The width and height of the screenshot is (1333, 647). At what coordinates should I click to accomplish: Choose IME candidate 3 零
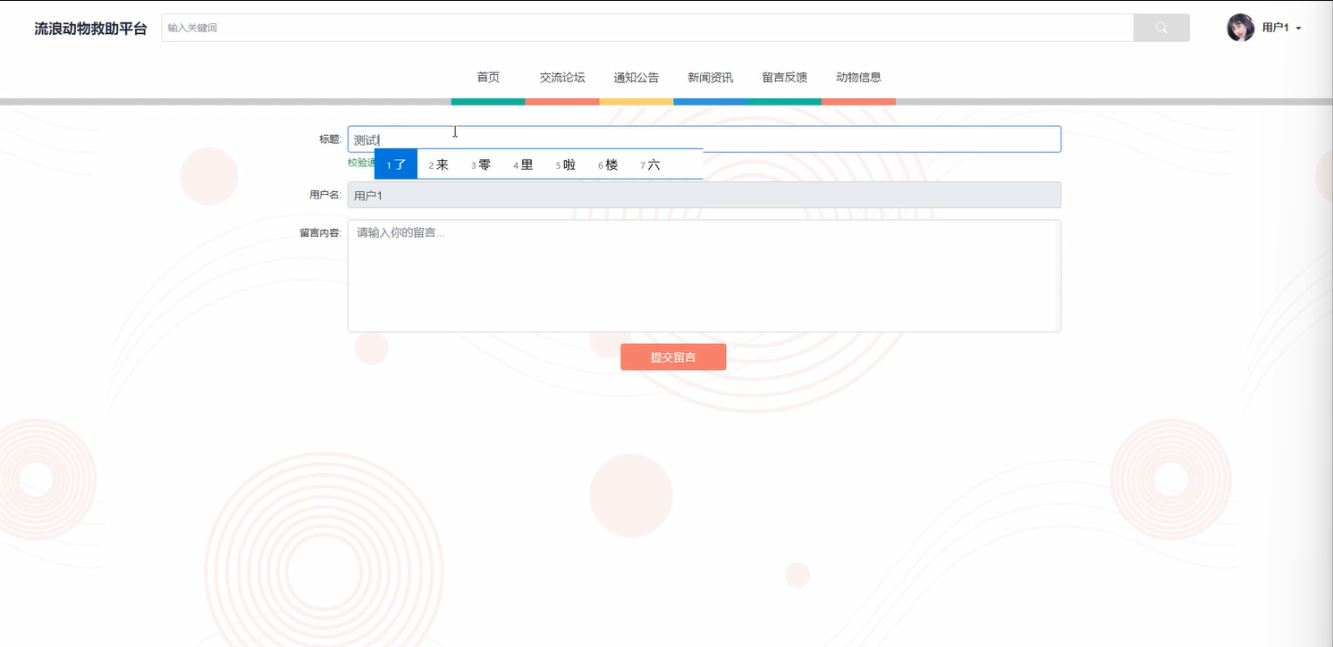point(481,165)
